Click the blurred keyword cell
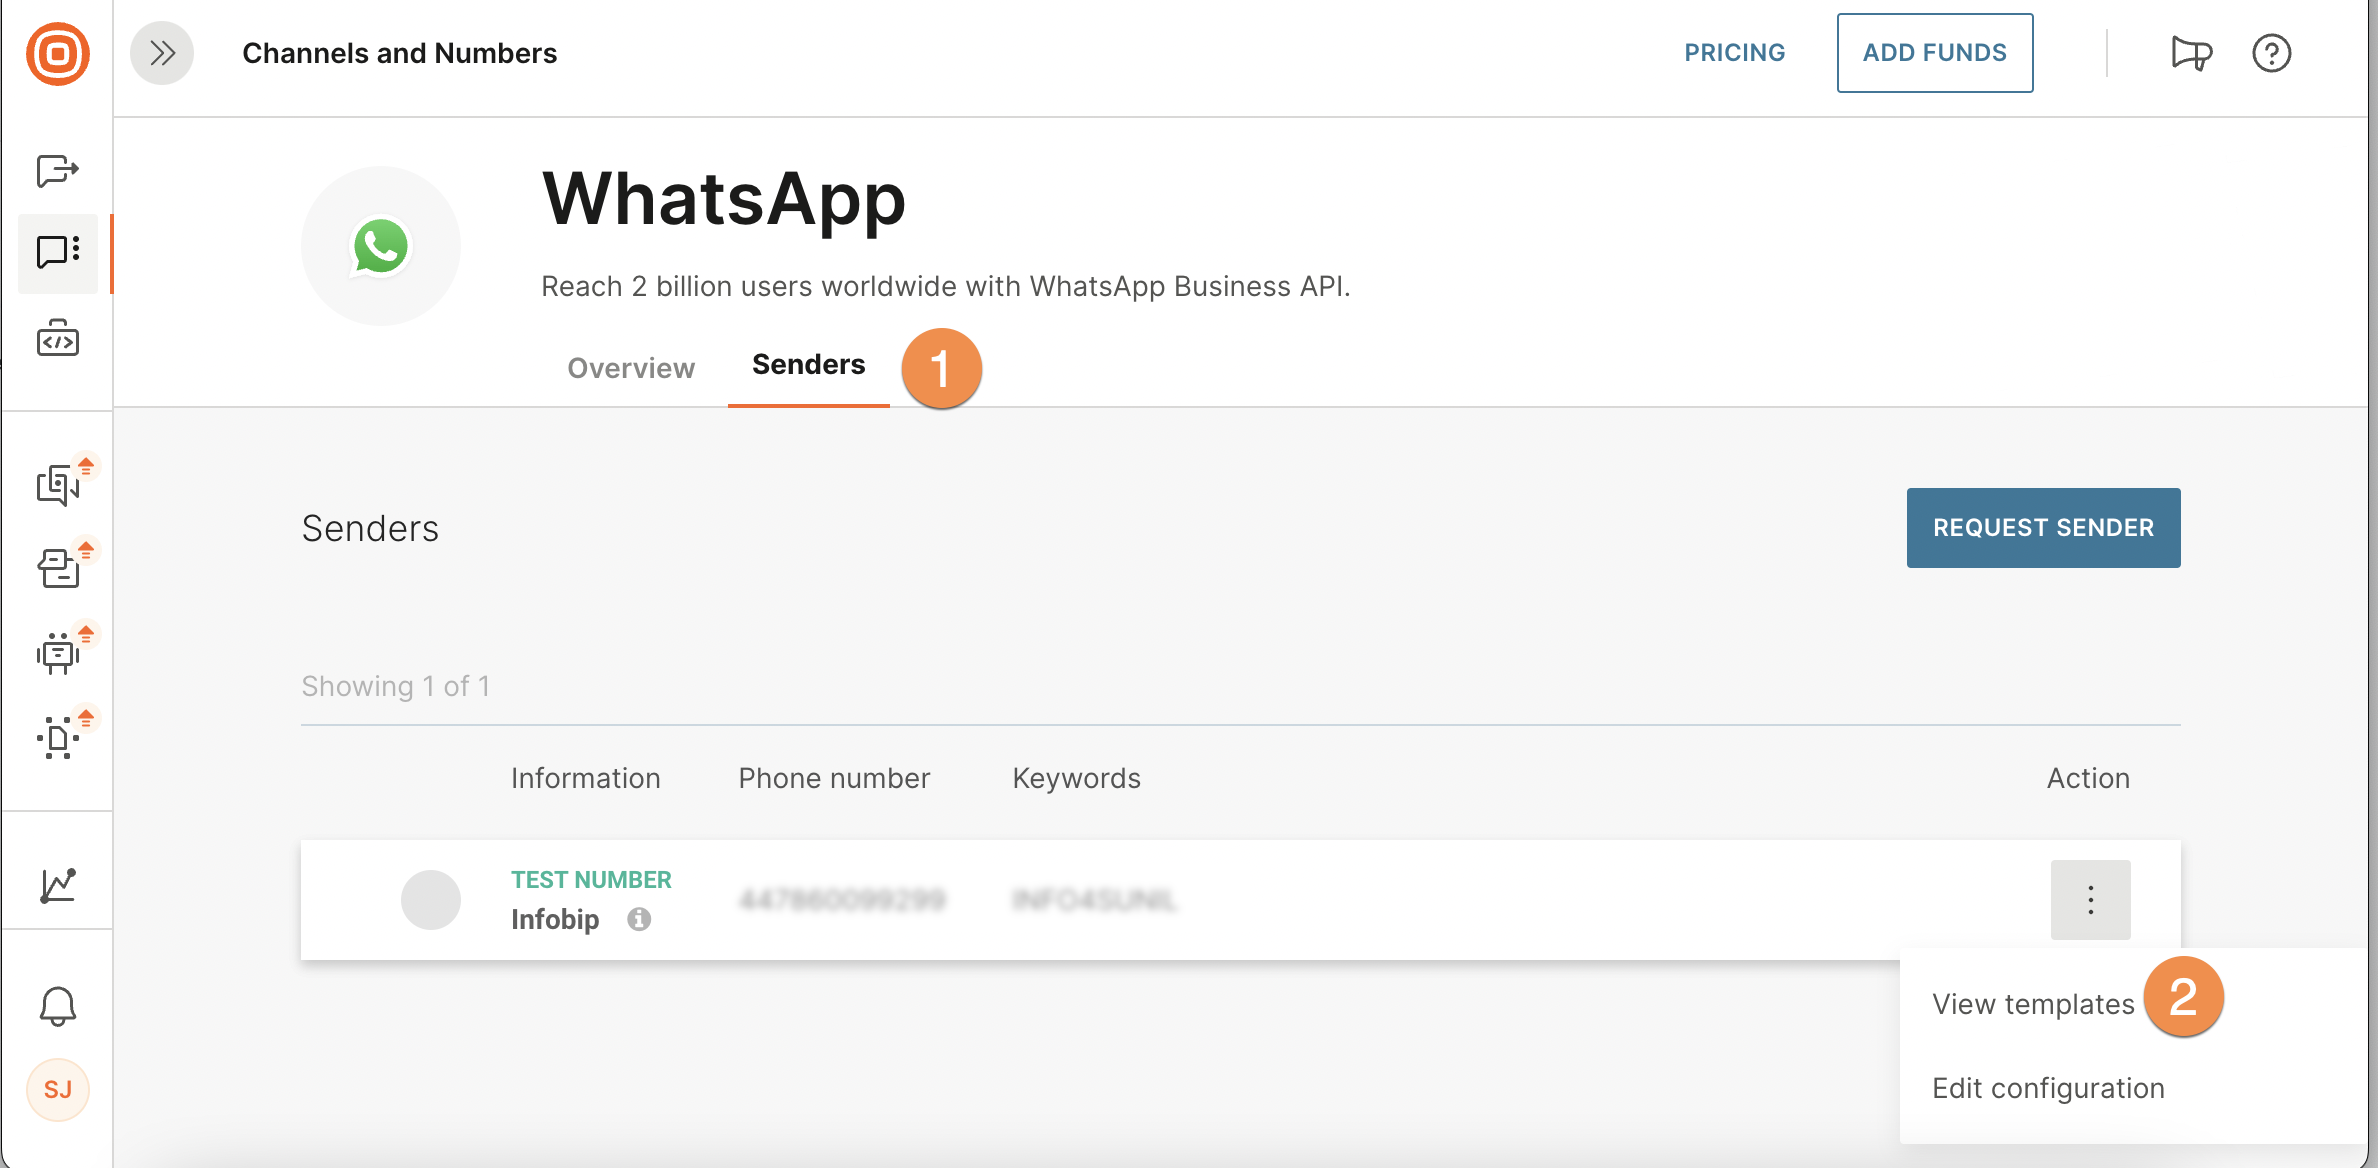 [1094, 900]
